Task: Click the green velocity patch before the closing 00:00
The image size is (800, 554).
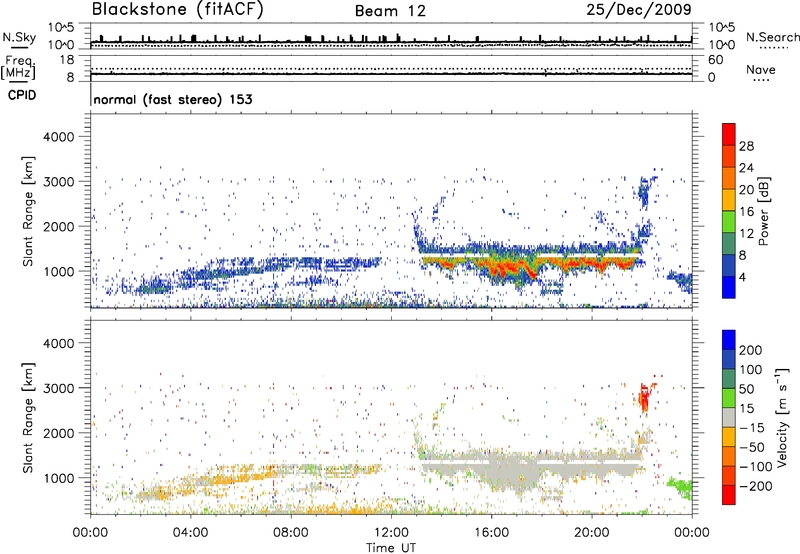Action: [x=681, y=486]
